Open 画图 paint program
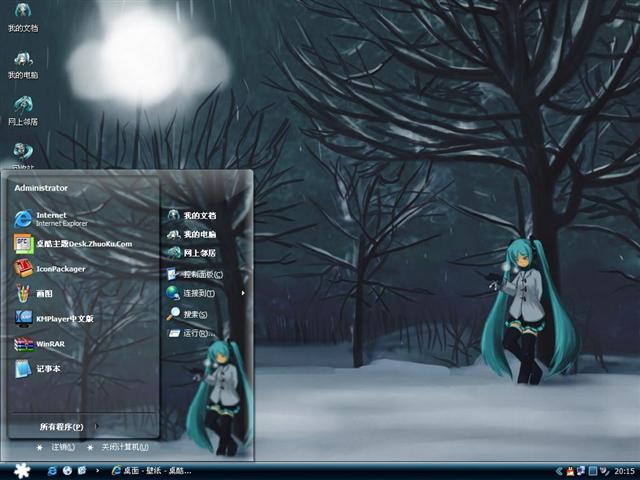 pyautogui.click(x=33, y=293)
